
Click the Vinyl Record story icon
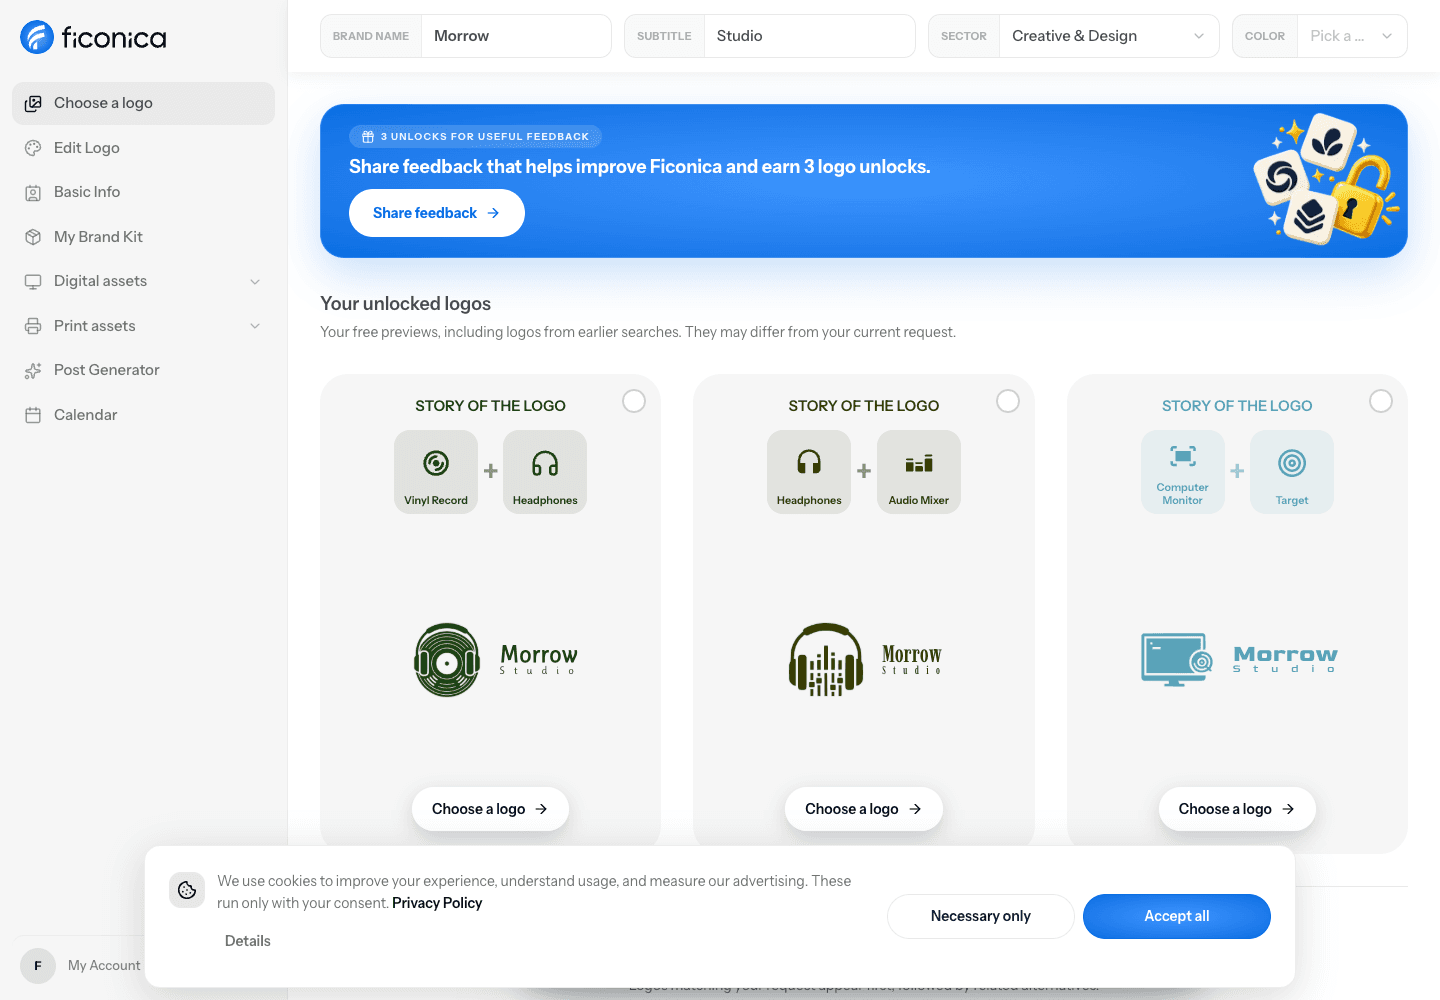pos(436,463)
